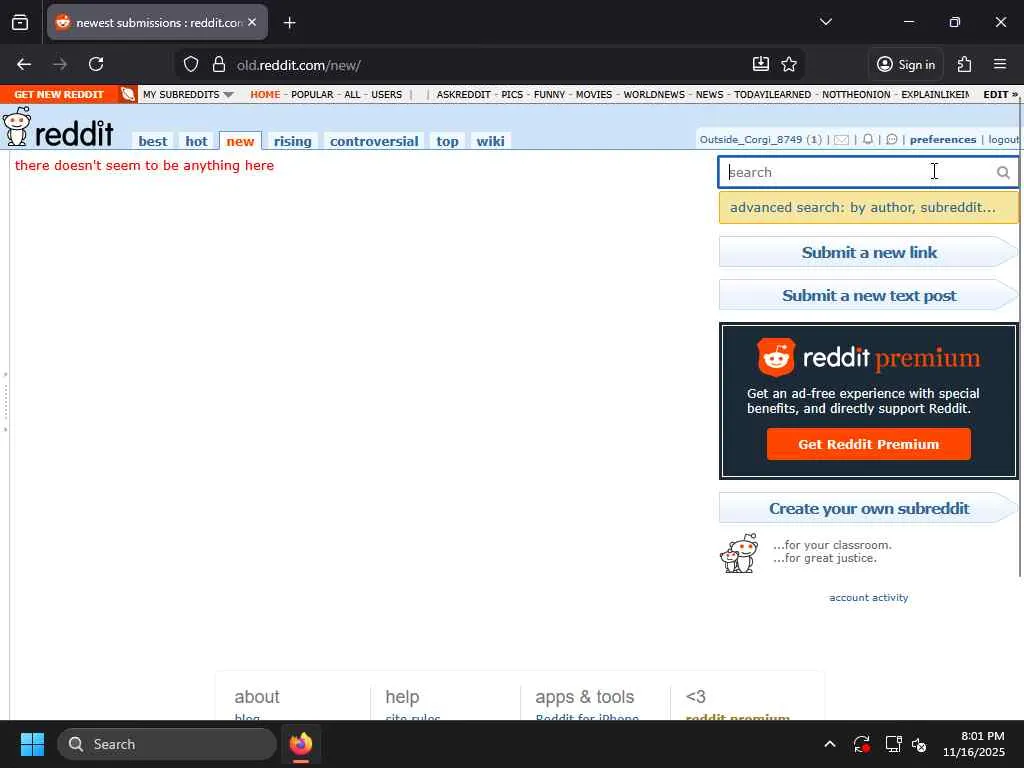Click the sync update tray icon
The width and height of the screenshot is (1024, 768).
coord(861,744)
